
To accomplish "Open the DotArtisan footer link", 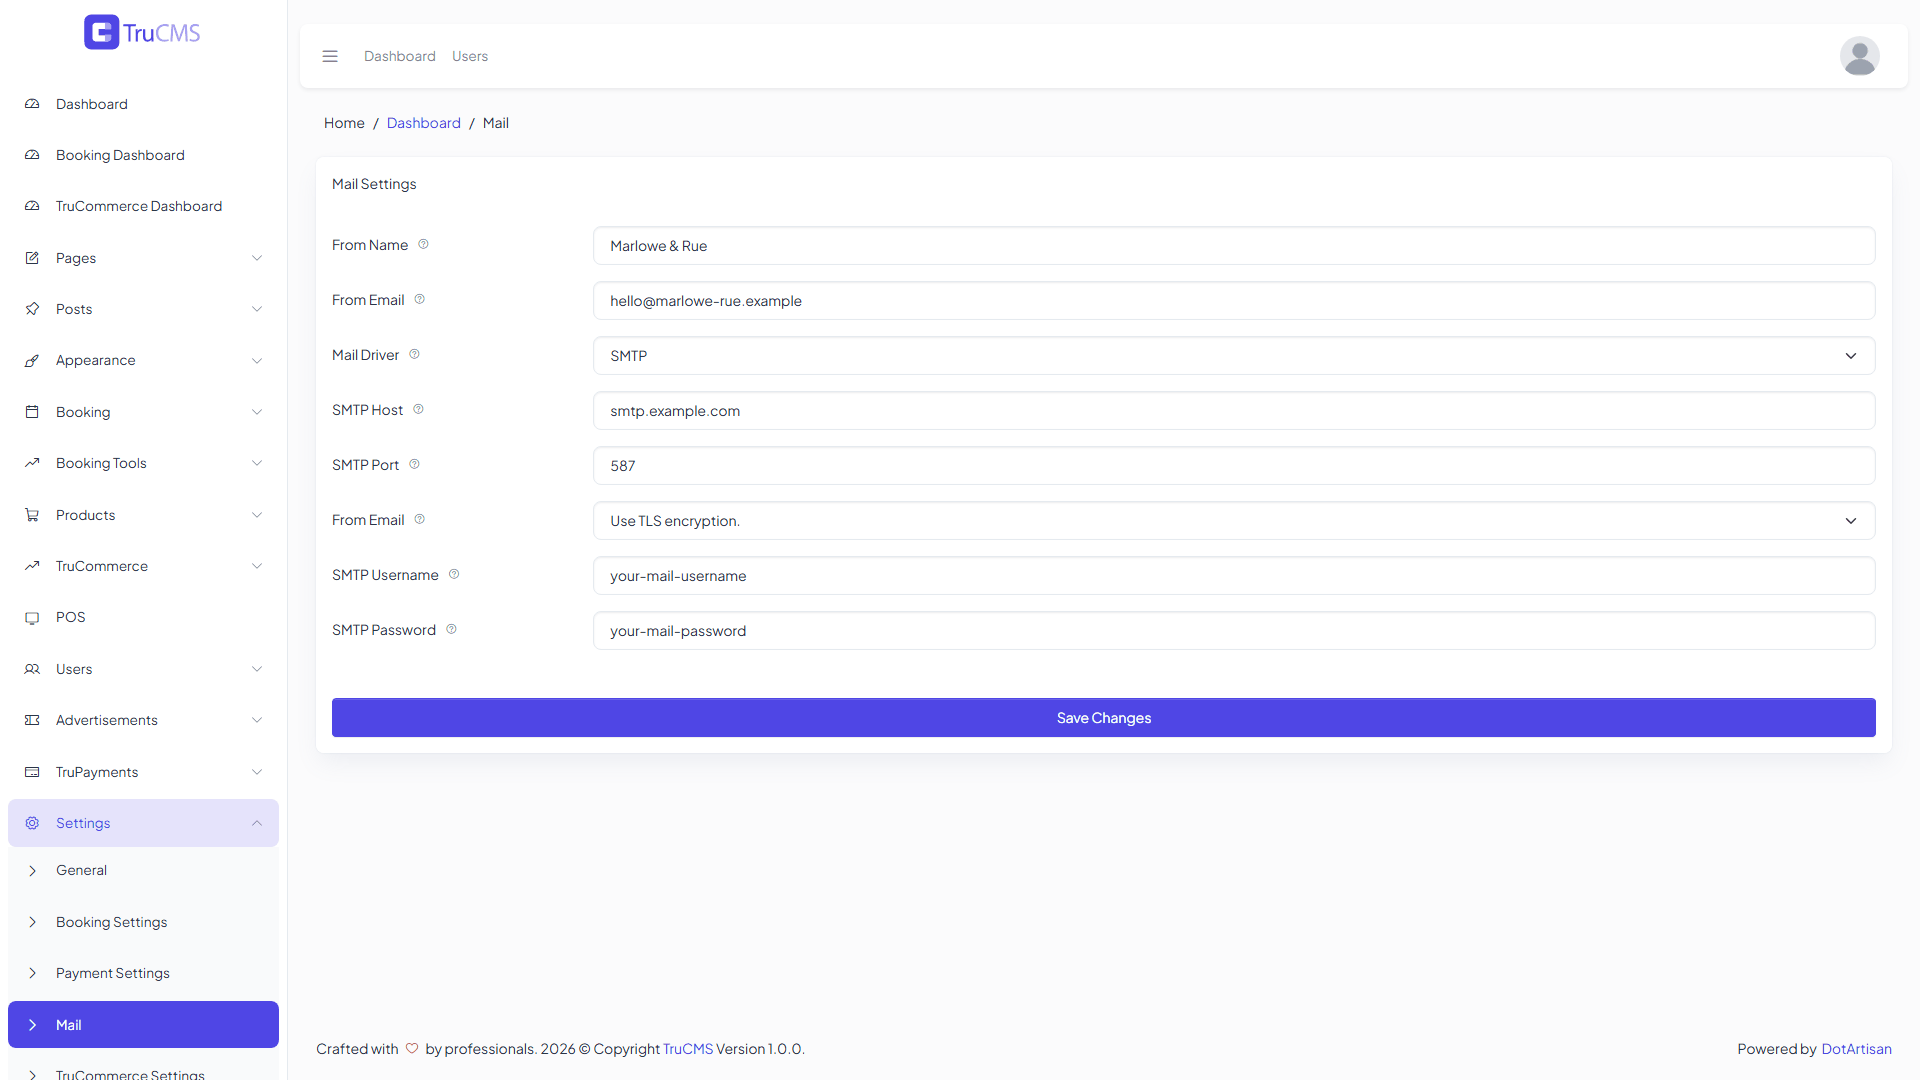I will pos(1856,1049).
